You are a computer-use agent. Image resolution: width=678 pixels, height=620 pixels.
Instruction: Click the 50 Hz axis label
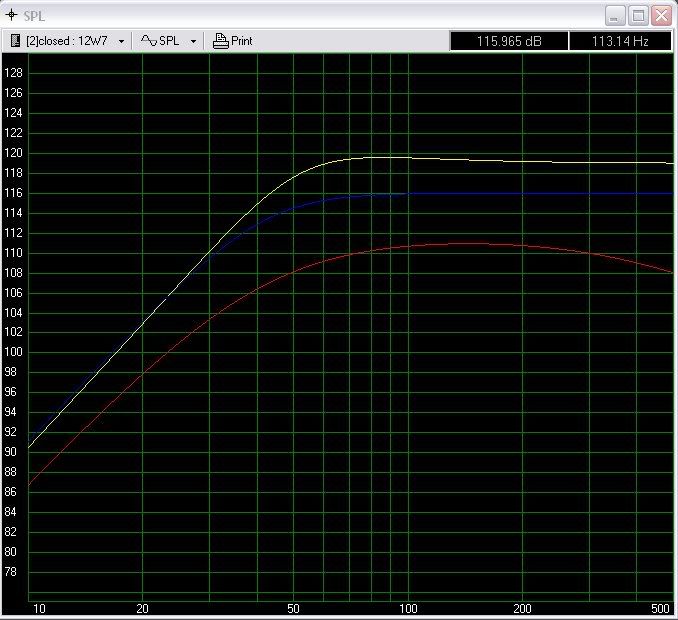(293, 609)
